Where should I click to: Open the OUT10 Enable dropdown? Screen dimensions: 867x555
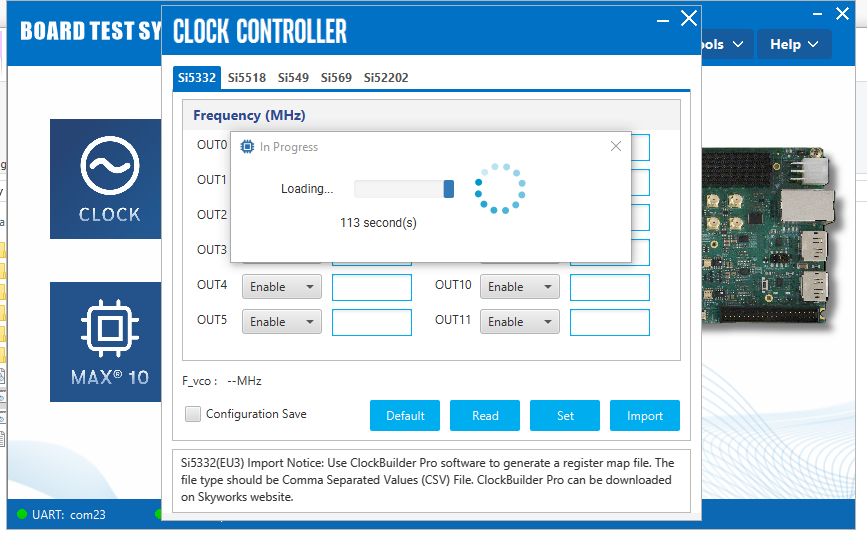[520, 287]
